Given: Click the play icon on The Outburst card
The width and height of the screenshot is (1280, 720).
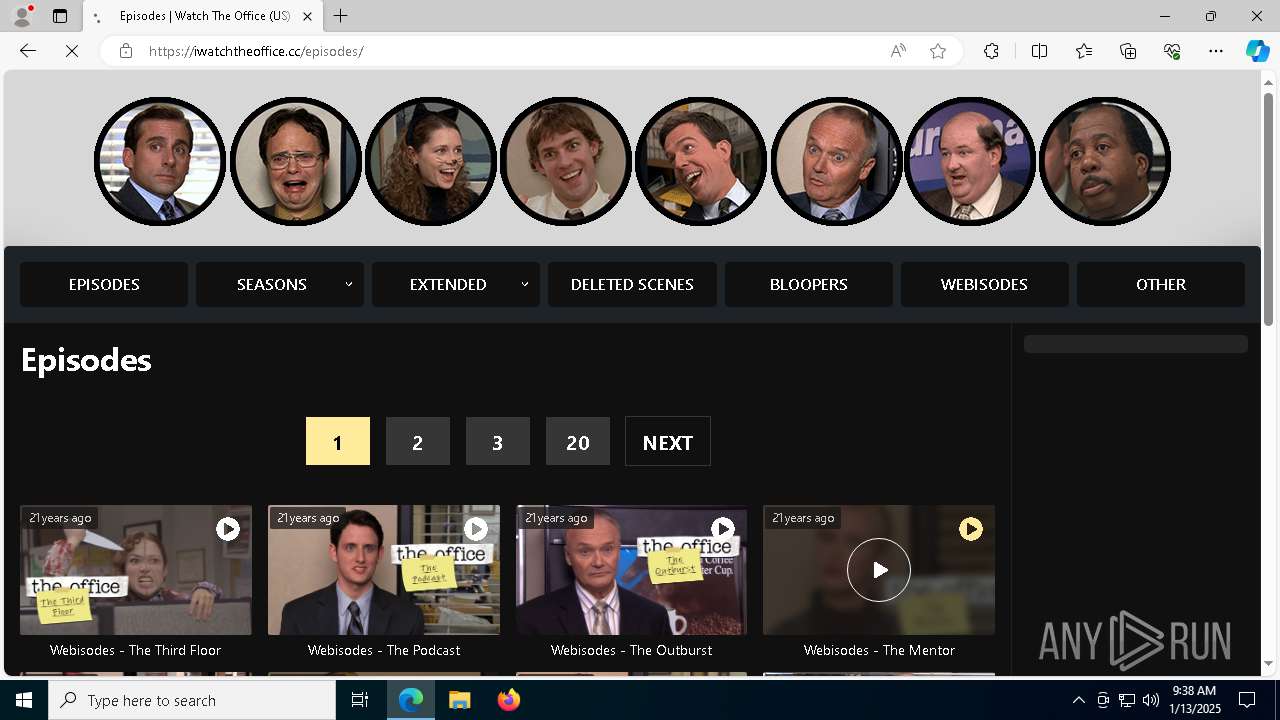Looking at the screenshot, I should tap(723, 529).
